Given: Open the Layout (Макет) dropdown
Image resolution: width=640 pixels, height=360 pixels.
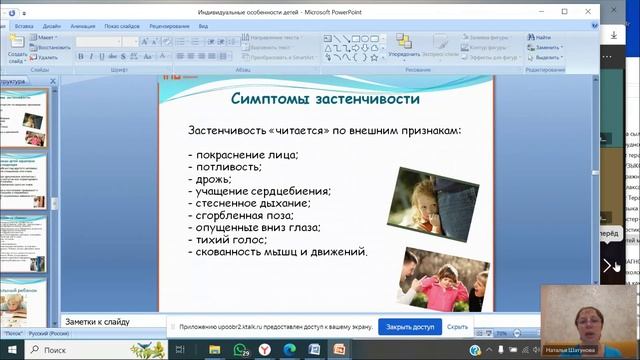Looking at the screenshot, I should coord(44,37).
